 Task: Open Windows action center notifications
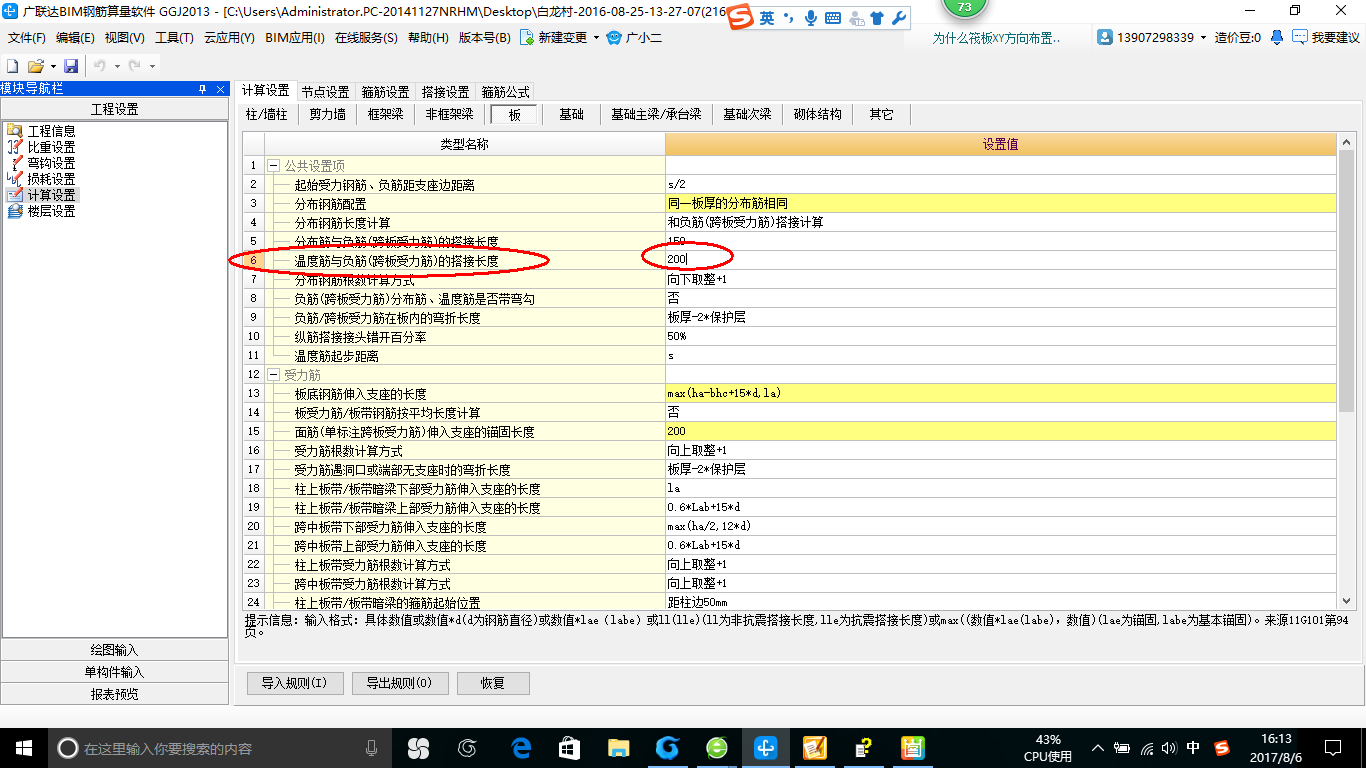1332,747
